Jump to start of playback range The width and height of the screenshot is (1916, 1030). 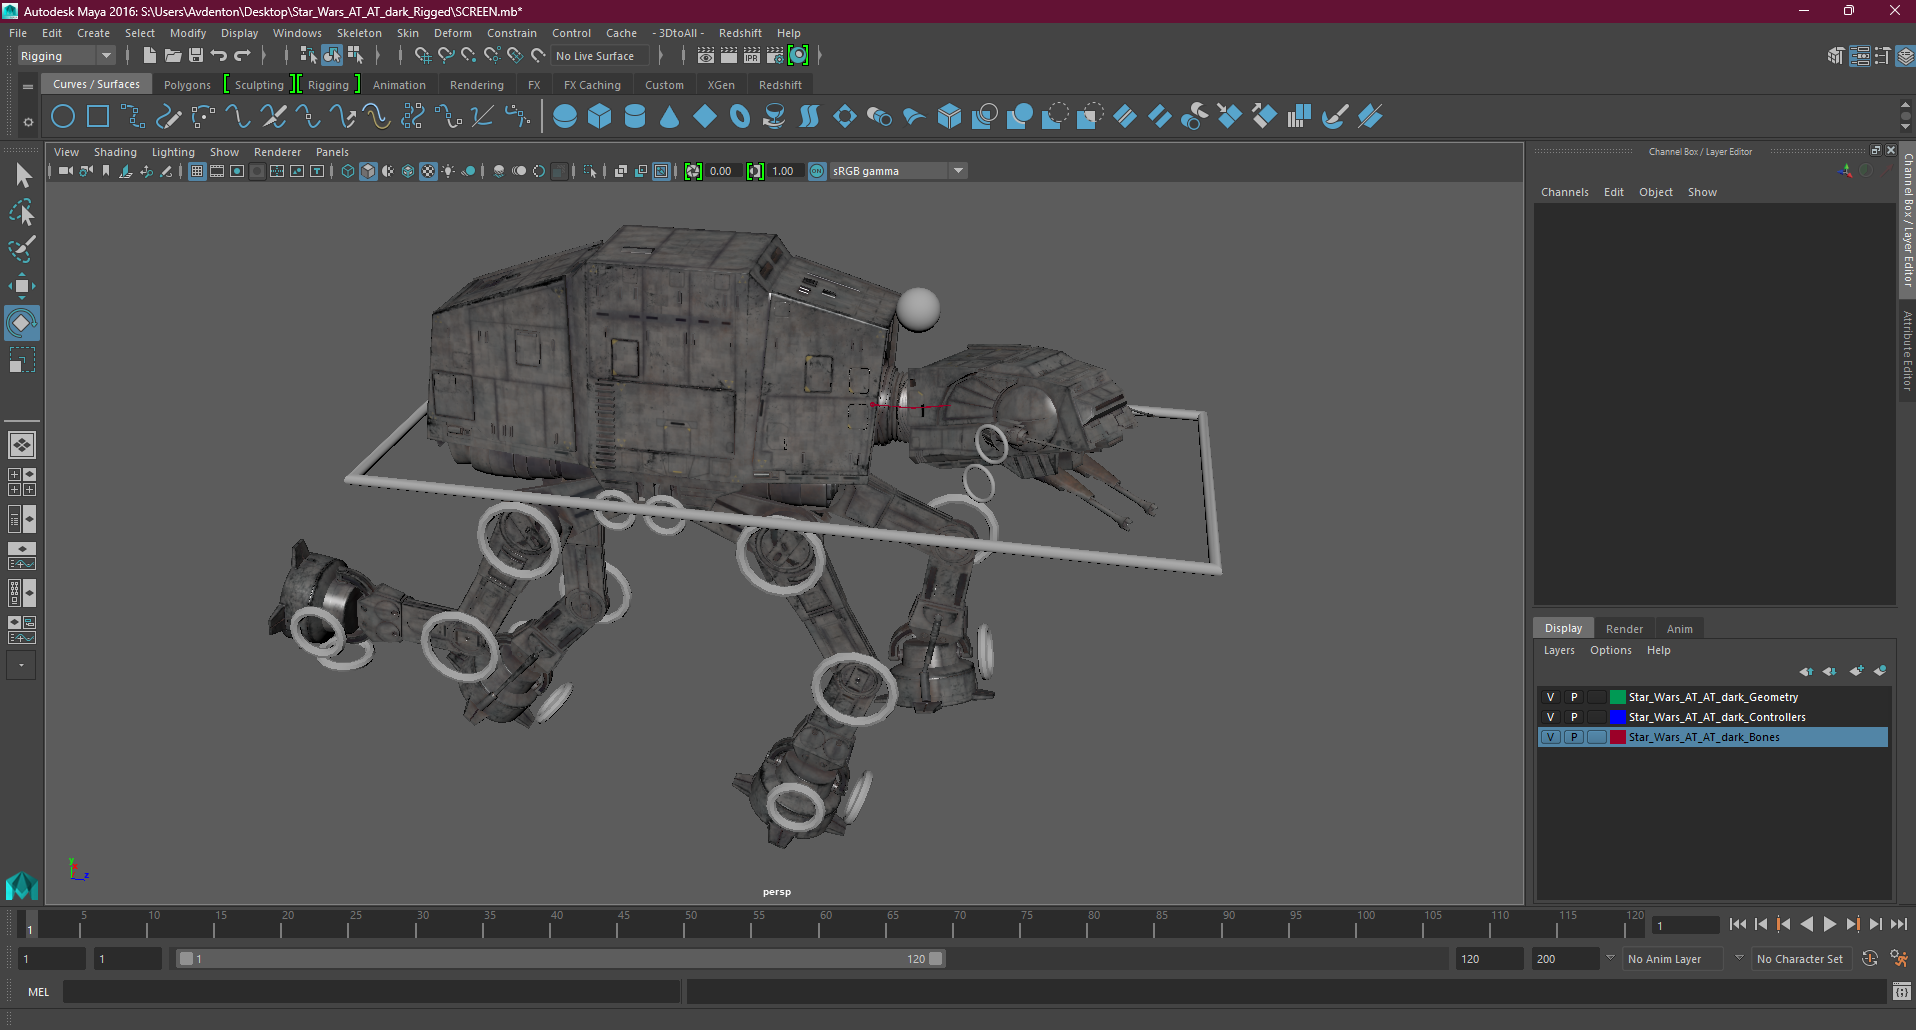[1738, 925]
